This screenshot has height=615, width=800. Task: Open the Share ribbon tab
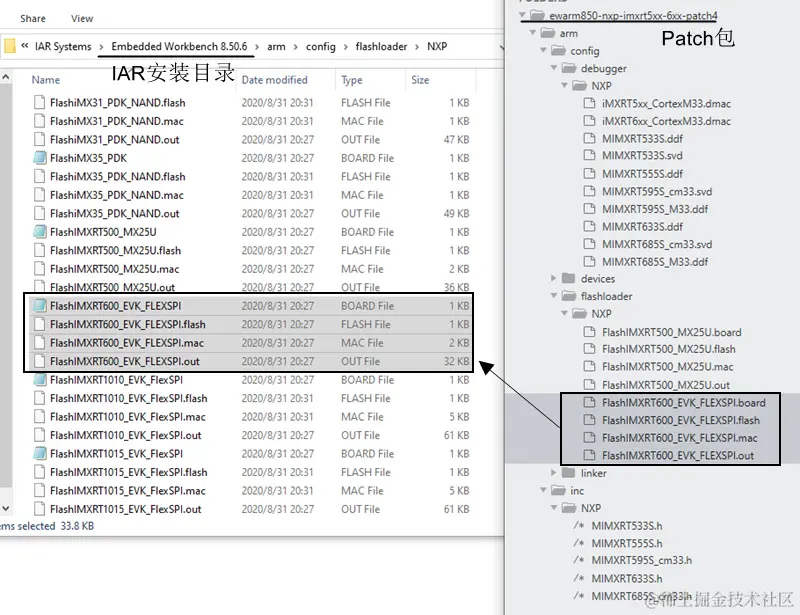pyautogui.click(x=33, y=18)
